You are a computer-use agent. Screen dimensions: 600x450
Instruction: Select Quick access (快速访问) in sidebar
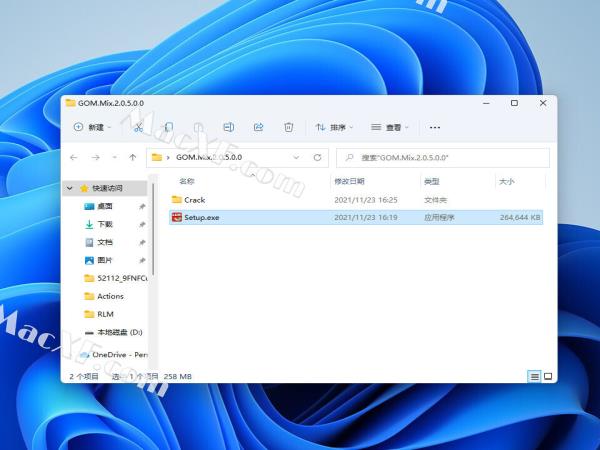pyautogui.click(x=107, y=188)
